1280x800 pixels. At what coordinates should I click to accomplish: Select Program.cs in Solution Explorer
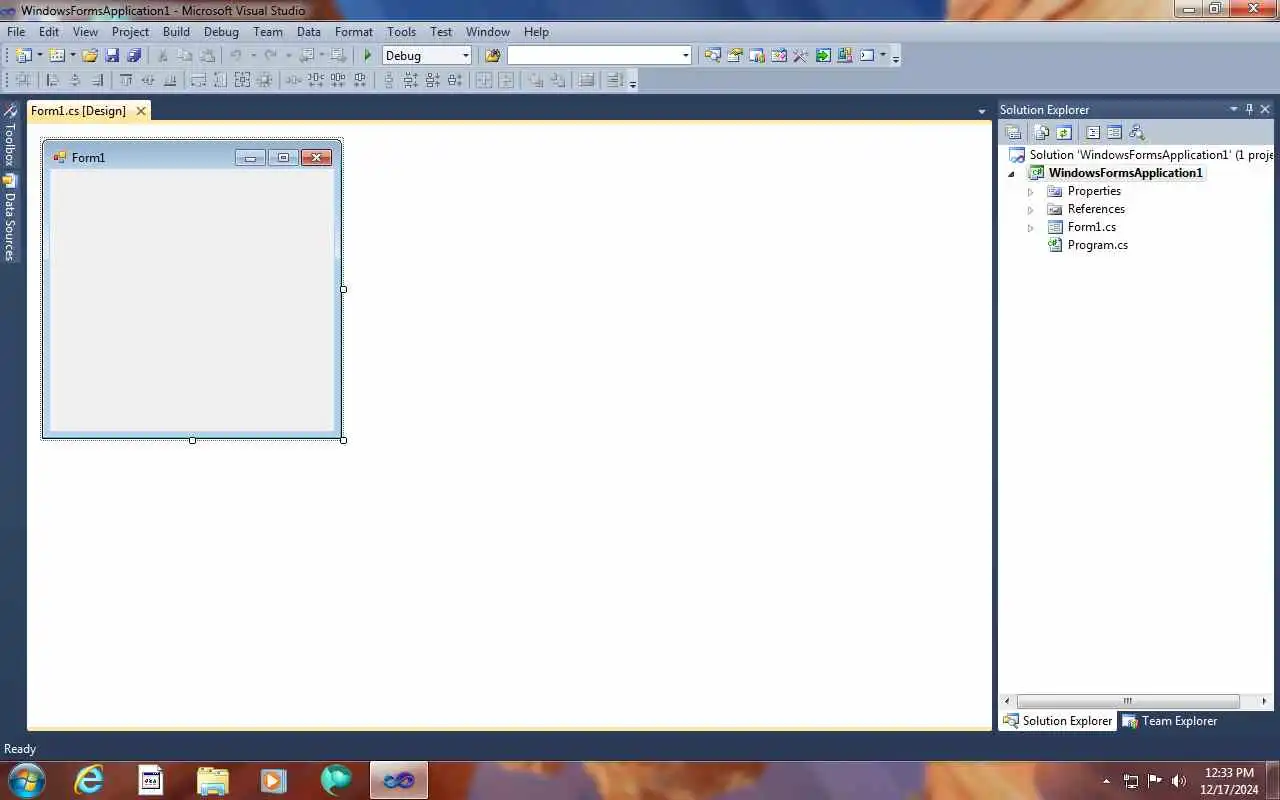(x=1097, y=245)
